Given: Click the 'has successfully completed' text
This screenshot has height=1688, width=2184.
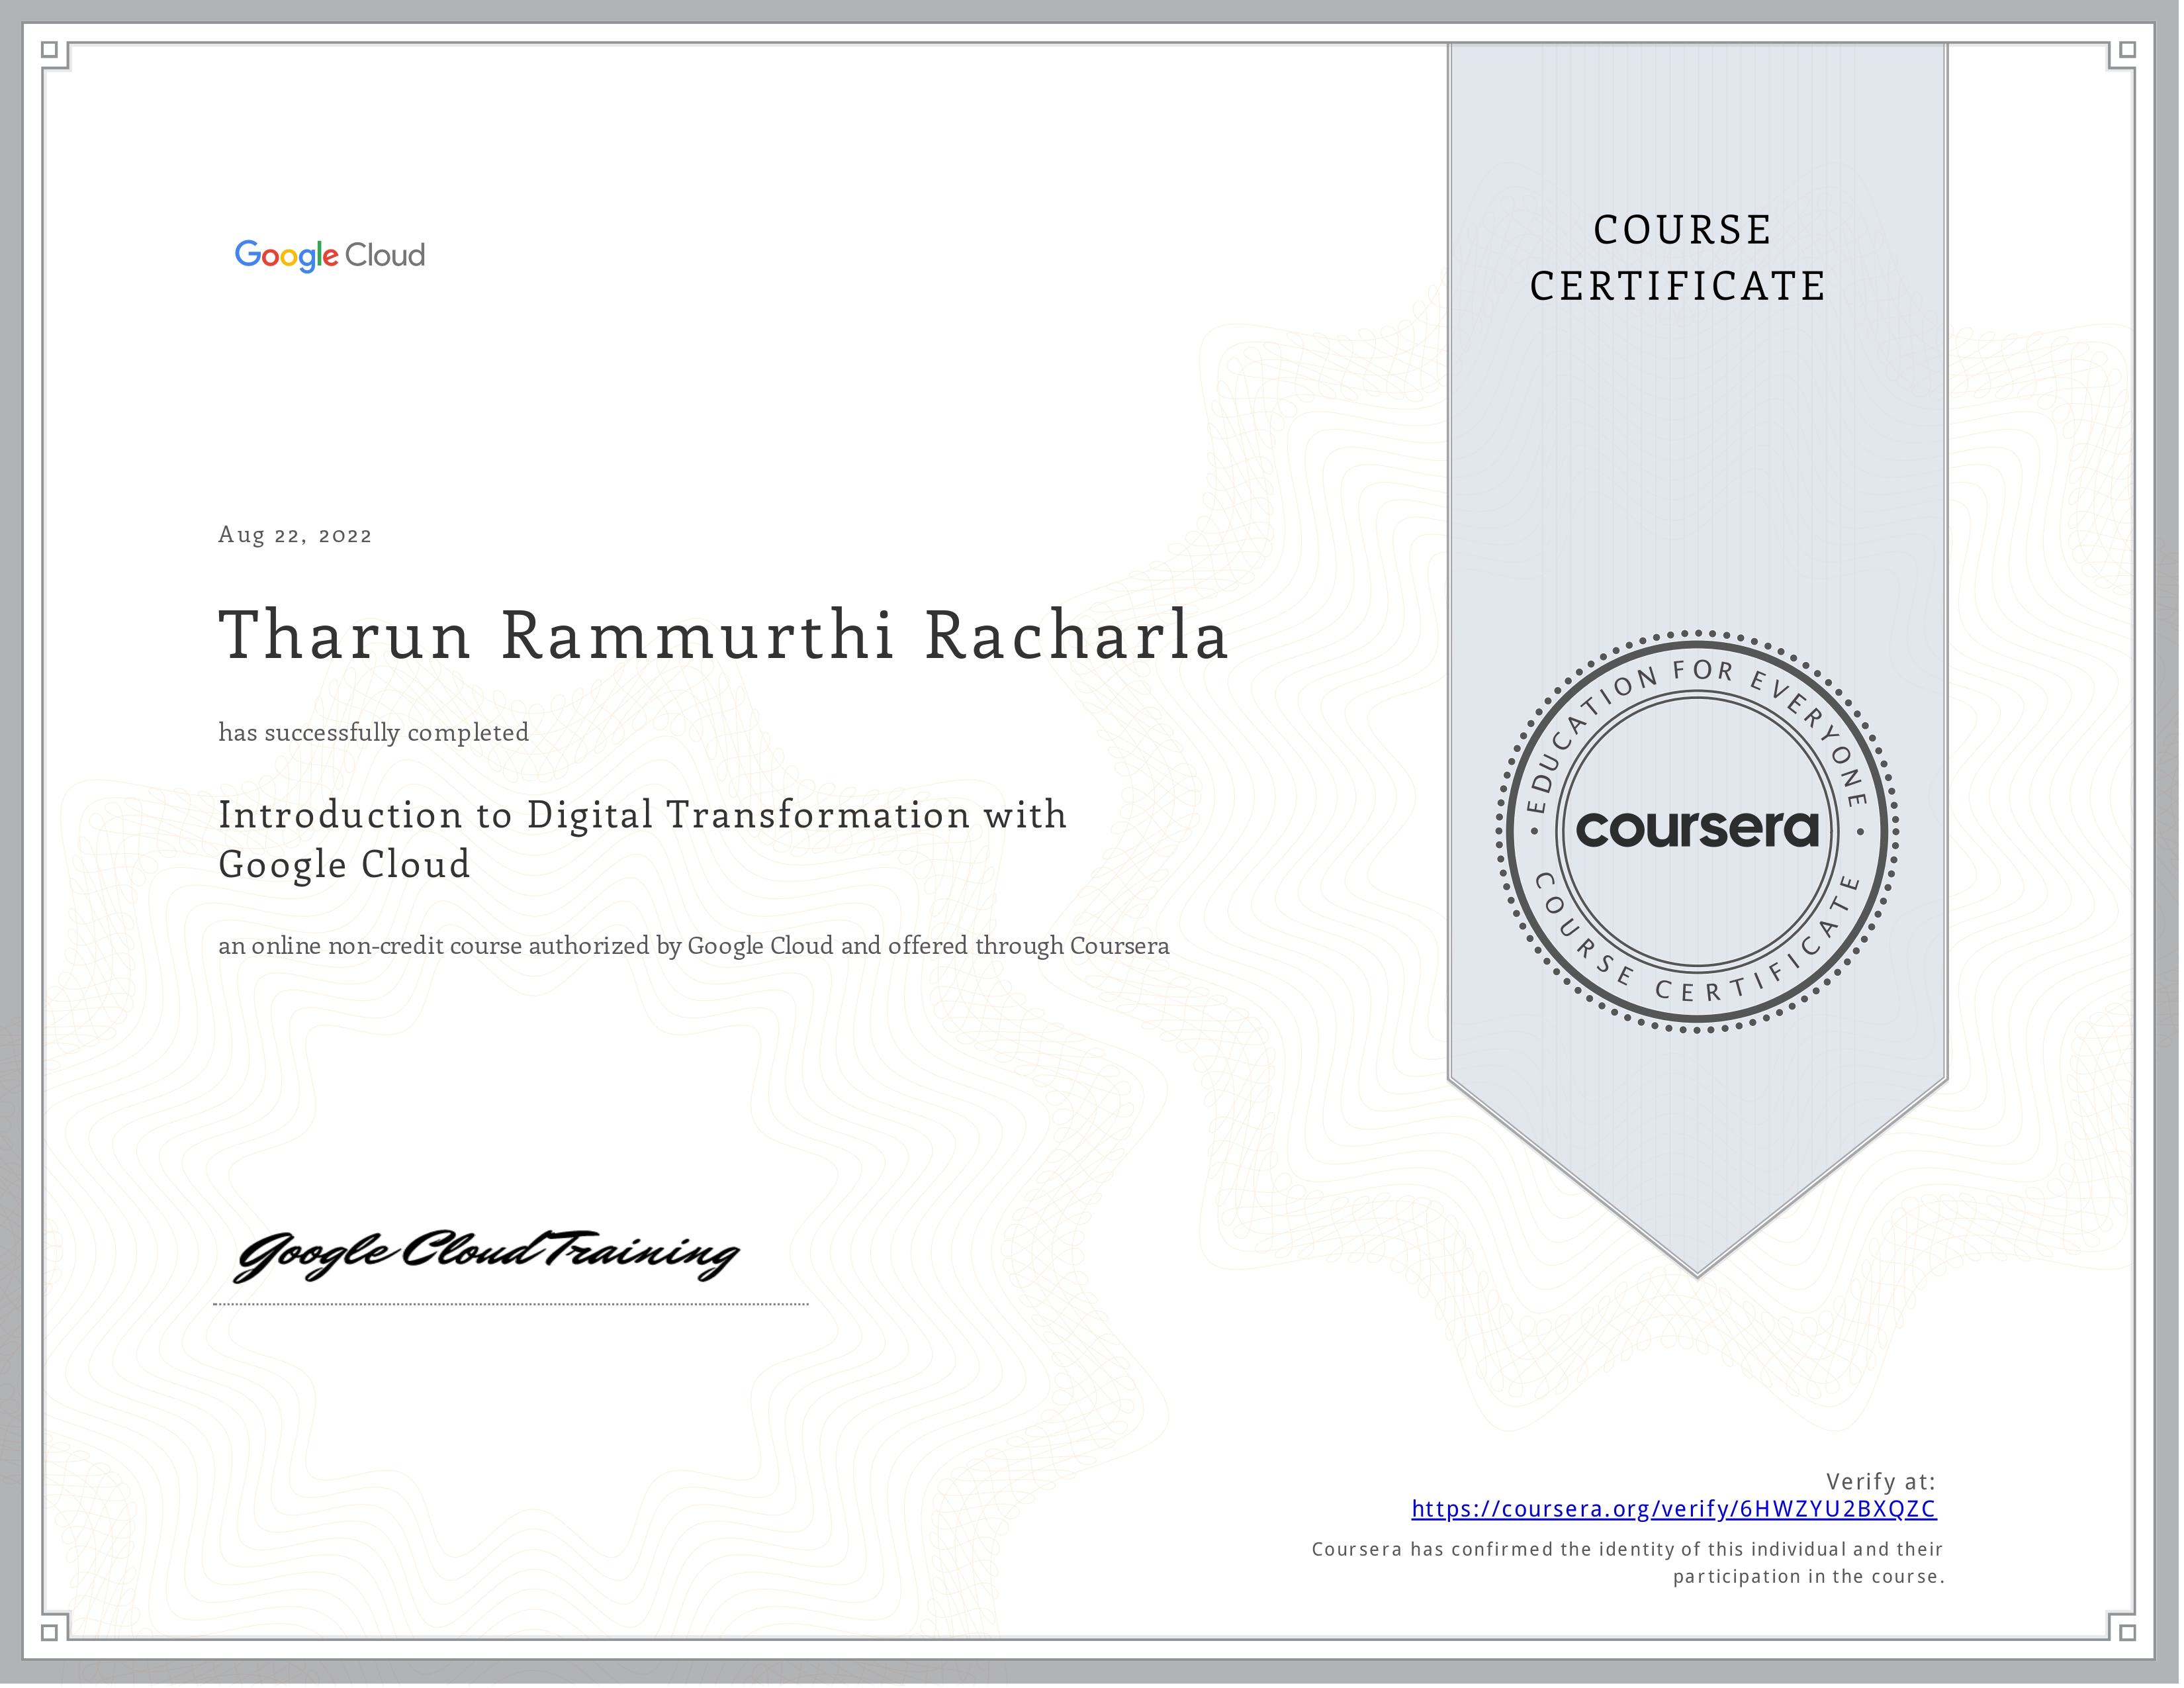Looking at the screenshot, I should tap(374, 733).
